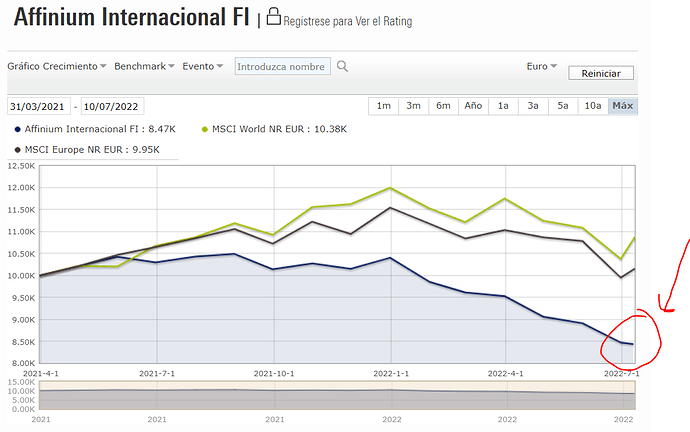Open the Evento dropdown
This screenshot has width=690, height=432.
(x=203, y=66)
